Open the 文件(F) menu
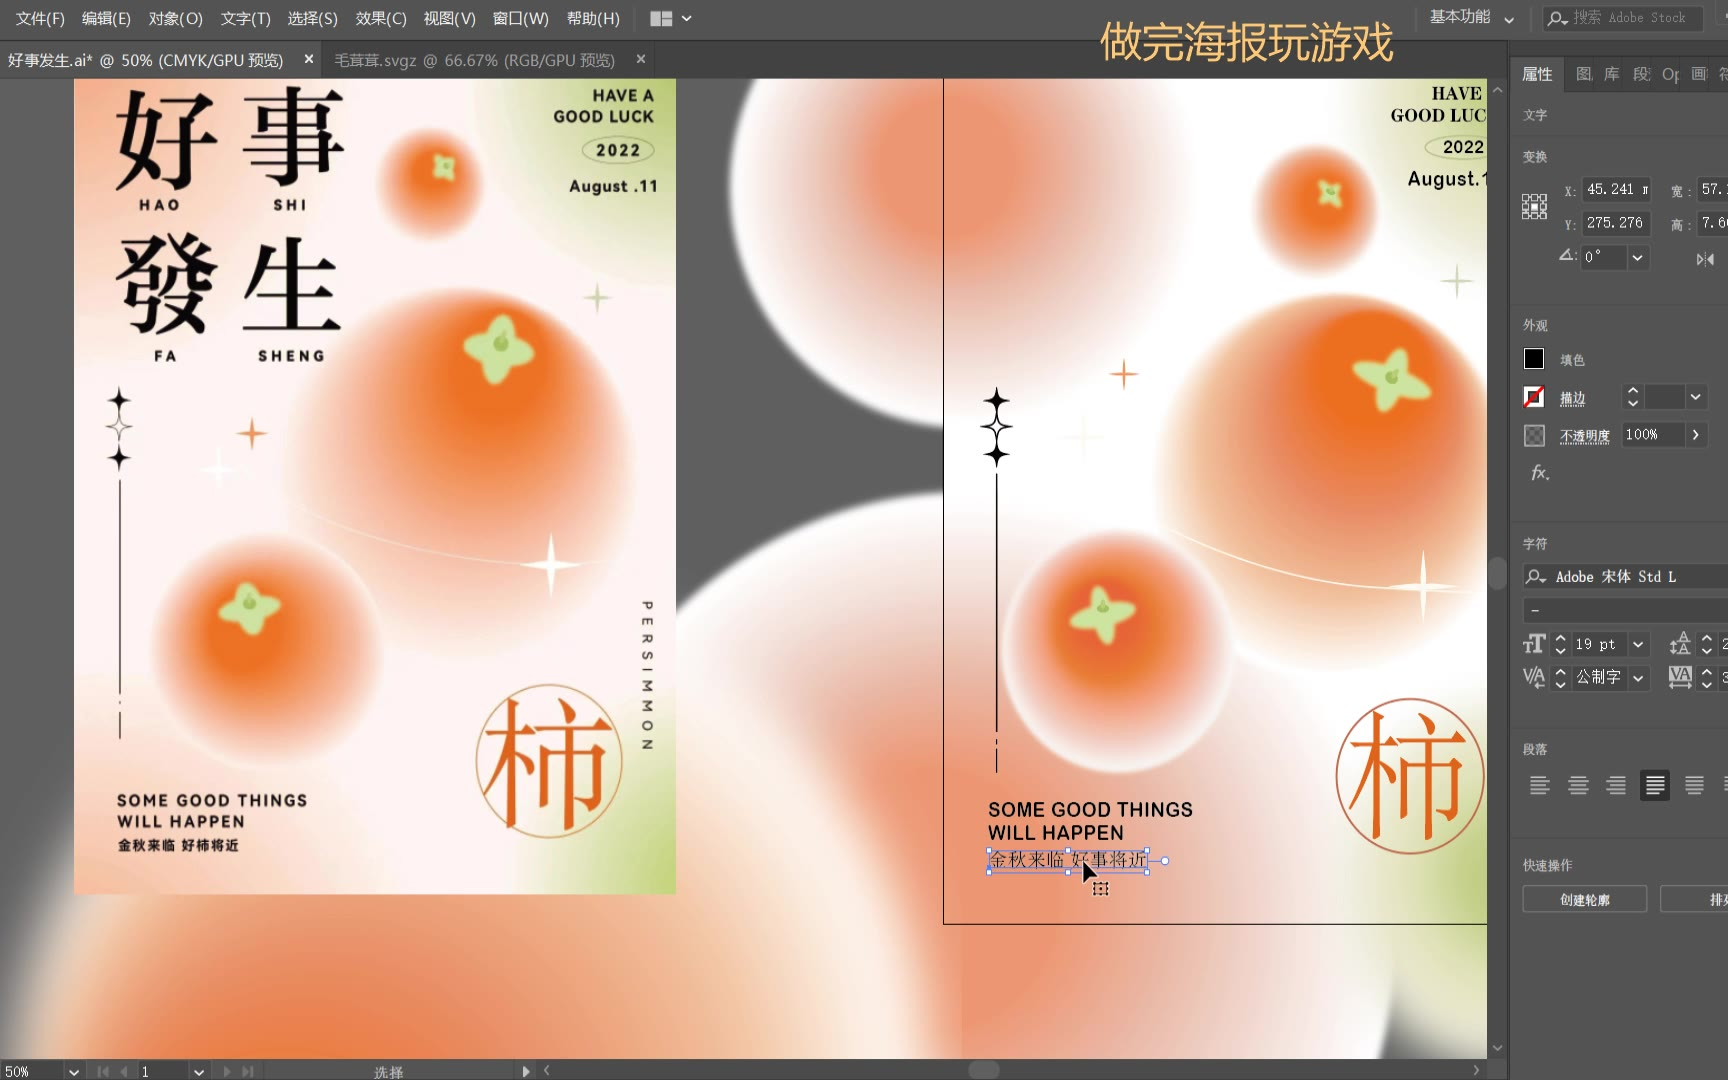Screen dimensions: 1728x1080 click(x=40, y=18)
